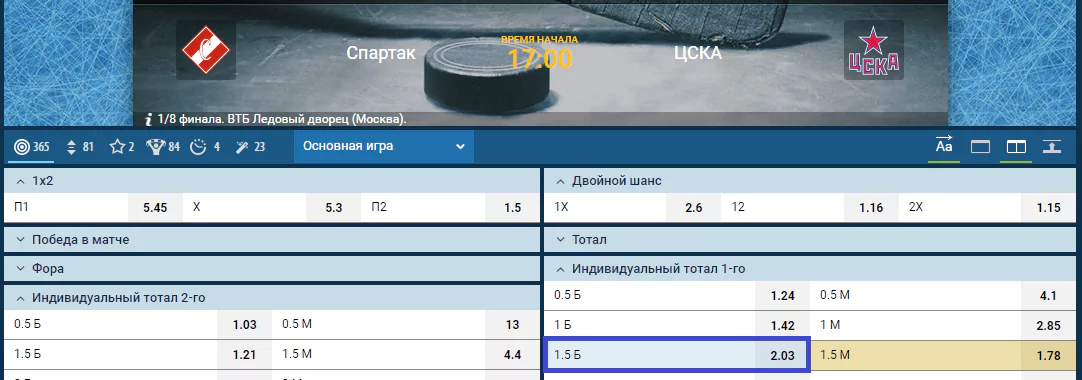Click the collapse-to-top arrow icon
This screenshot has width=1082, height=380.
1052,147
